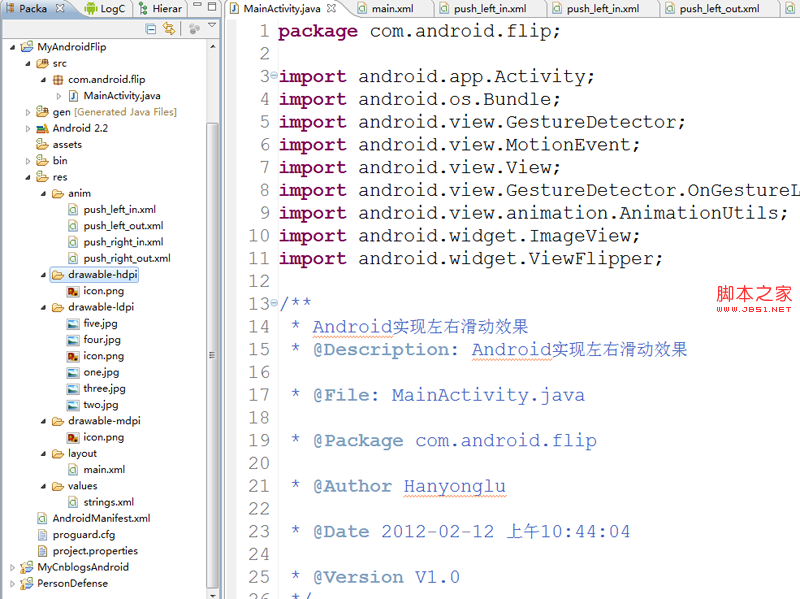Click Package Explorer vertical scrollbar thumb
The image size is (800, 599).
point(212,355)
